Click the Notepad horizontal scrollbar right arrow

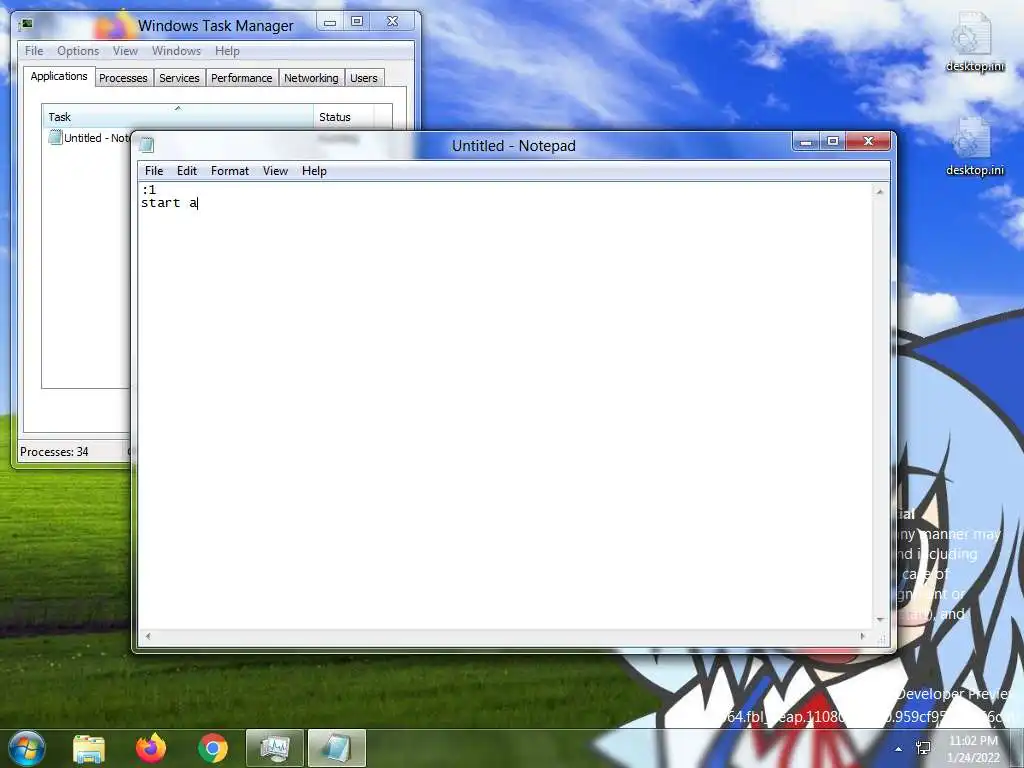pos(863,636)
